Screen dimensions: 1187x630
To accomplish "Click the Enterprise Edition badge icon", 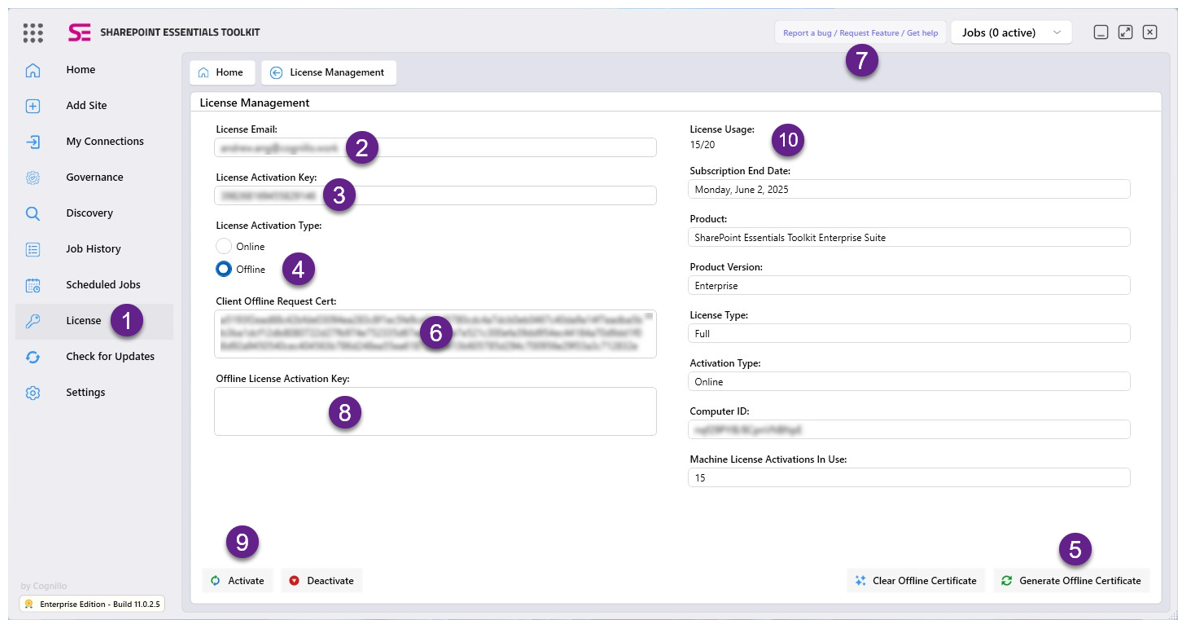I will click(x=29, y=604).
